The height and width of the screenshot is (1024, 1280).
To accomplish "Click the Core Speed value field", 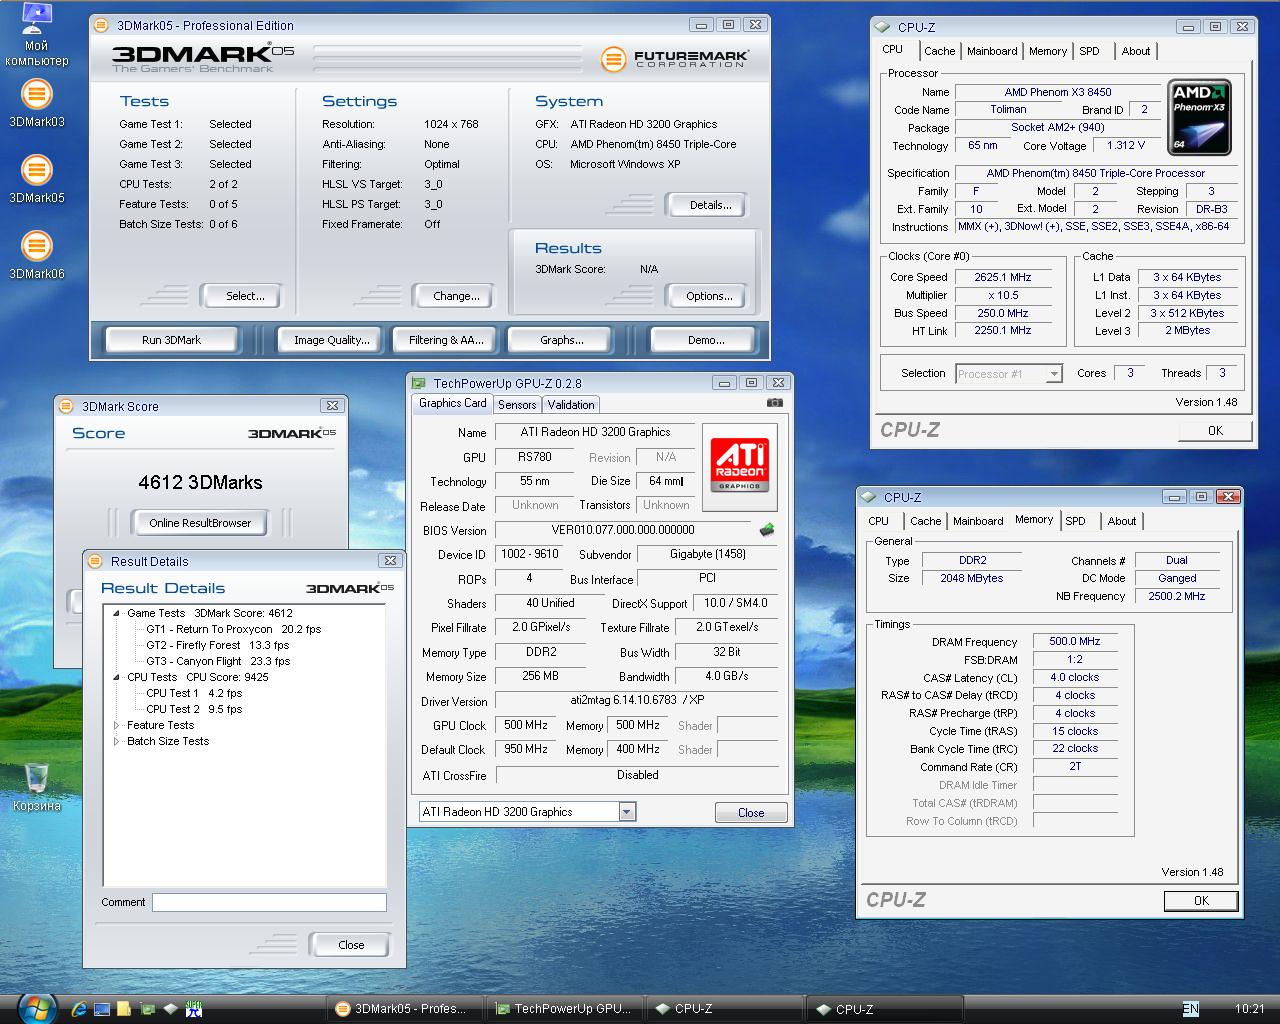I will click(1003, 277).
